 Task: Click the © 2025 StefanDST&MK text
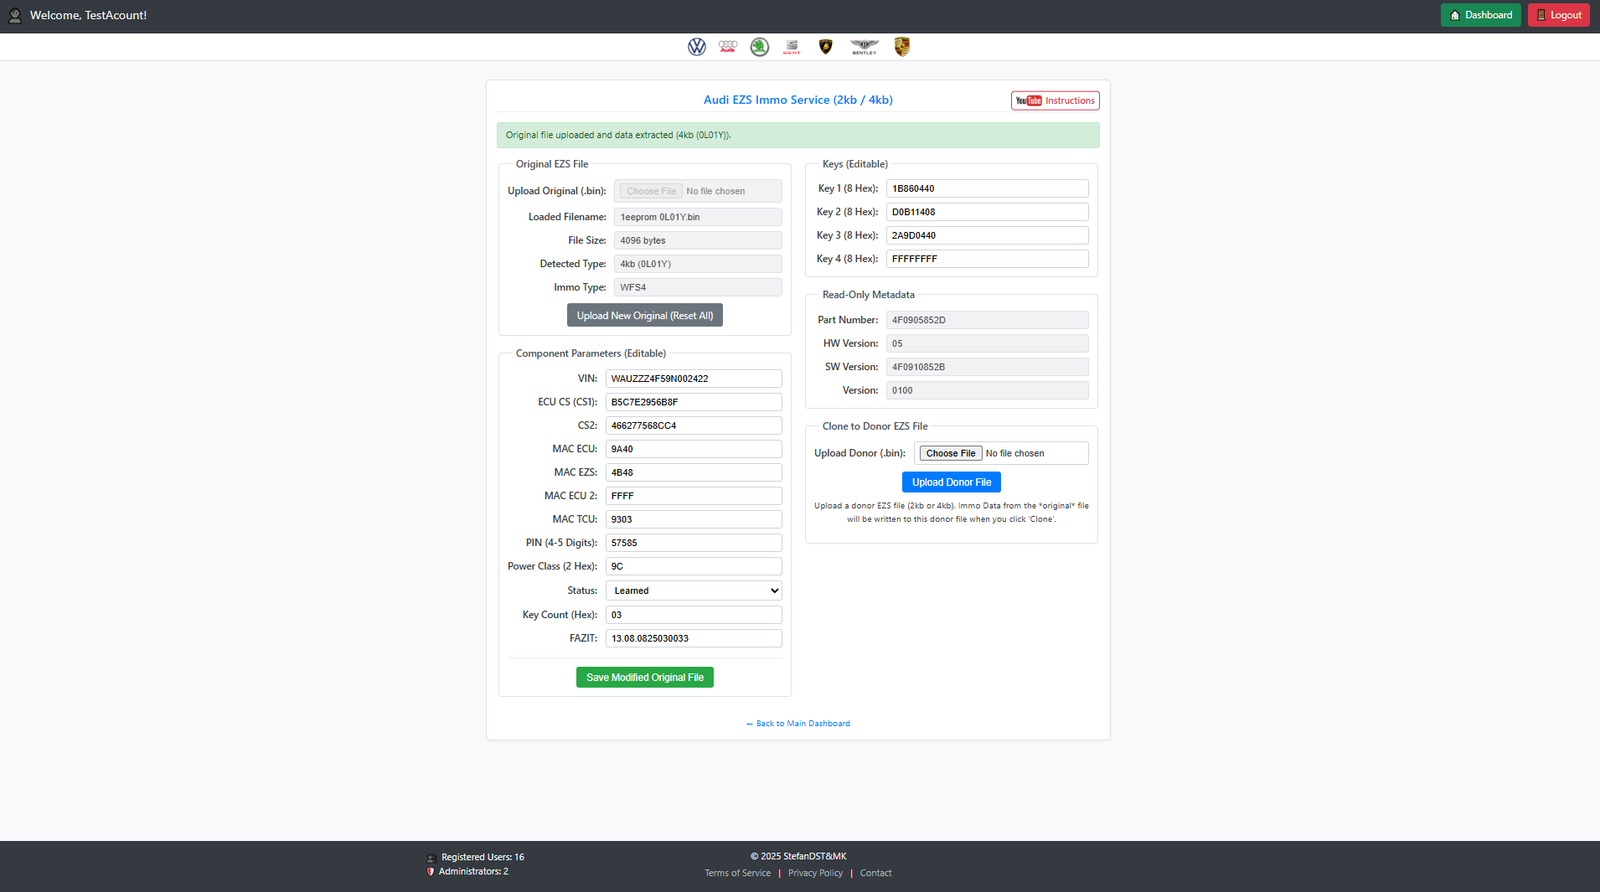[x=798, y=856]
